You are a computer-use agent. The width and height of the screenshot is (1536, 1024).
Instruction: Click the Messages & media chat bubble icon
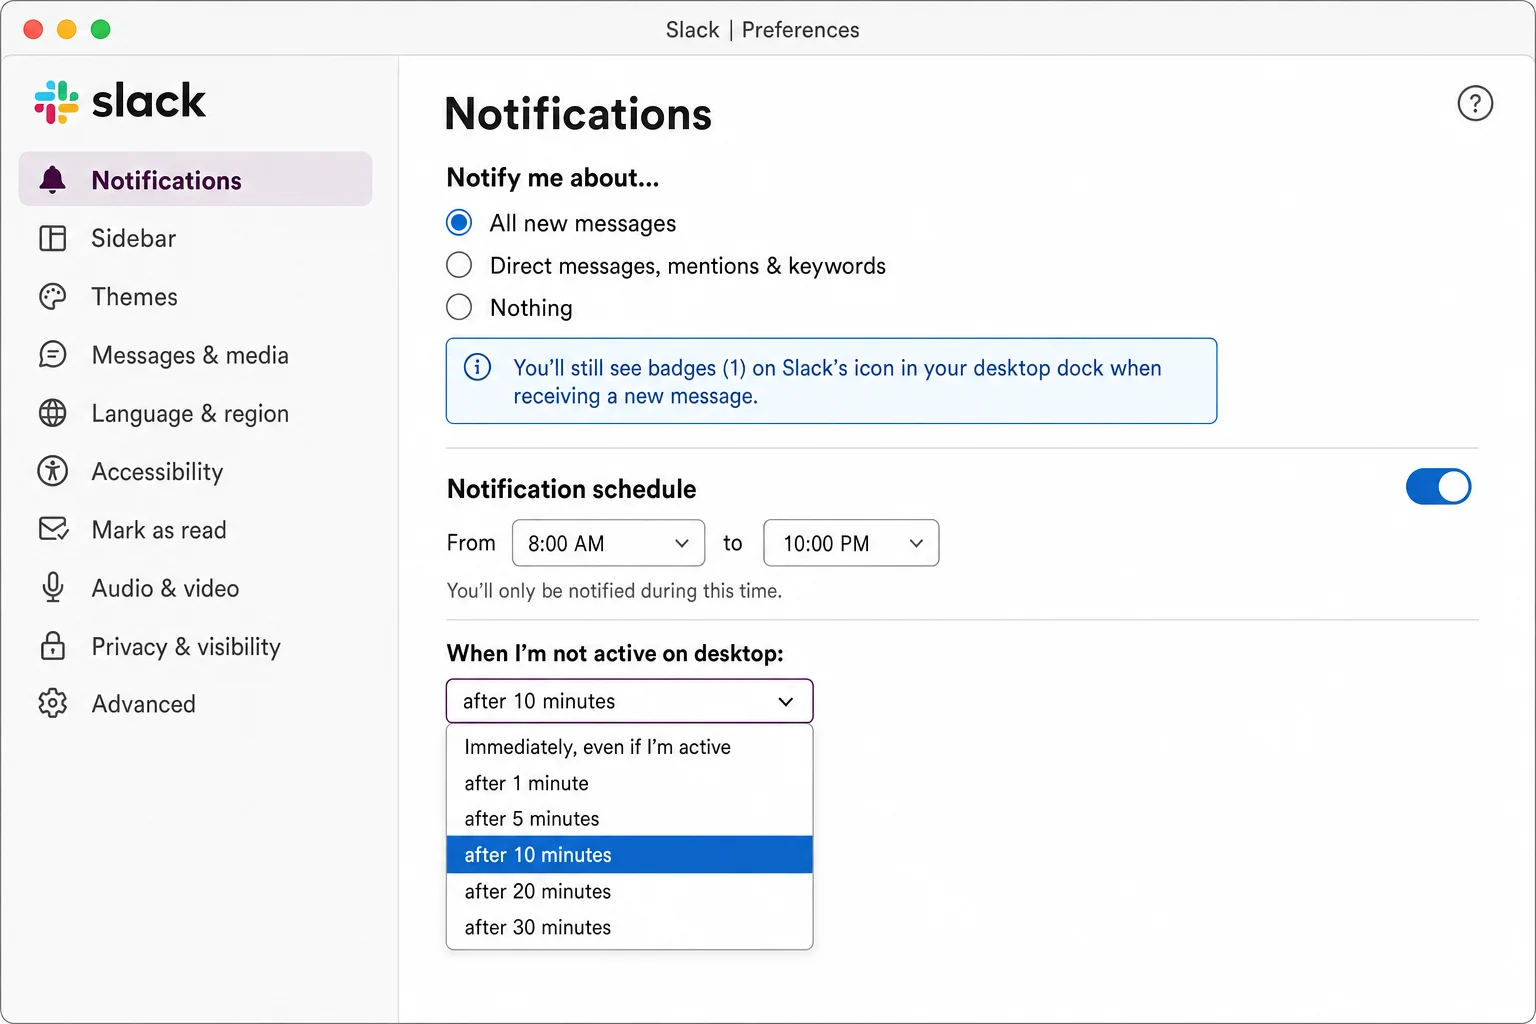tap(52, 355)
